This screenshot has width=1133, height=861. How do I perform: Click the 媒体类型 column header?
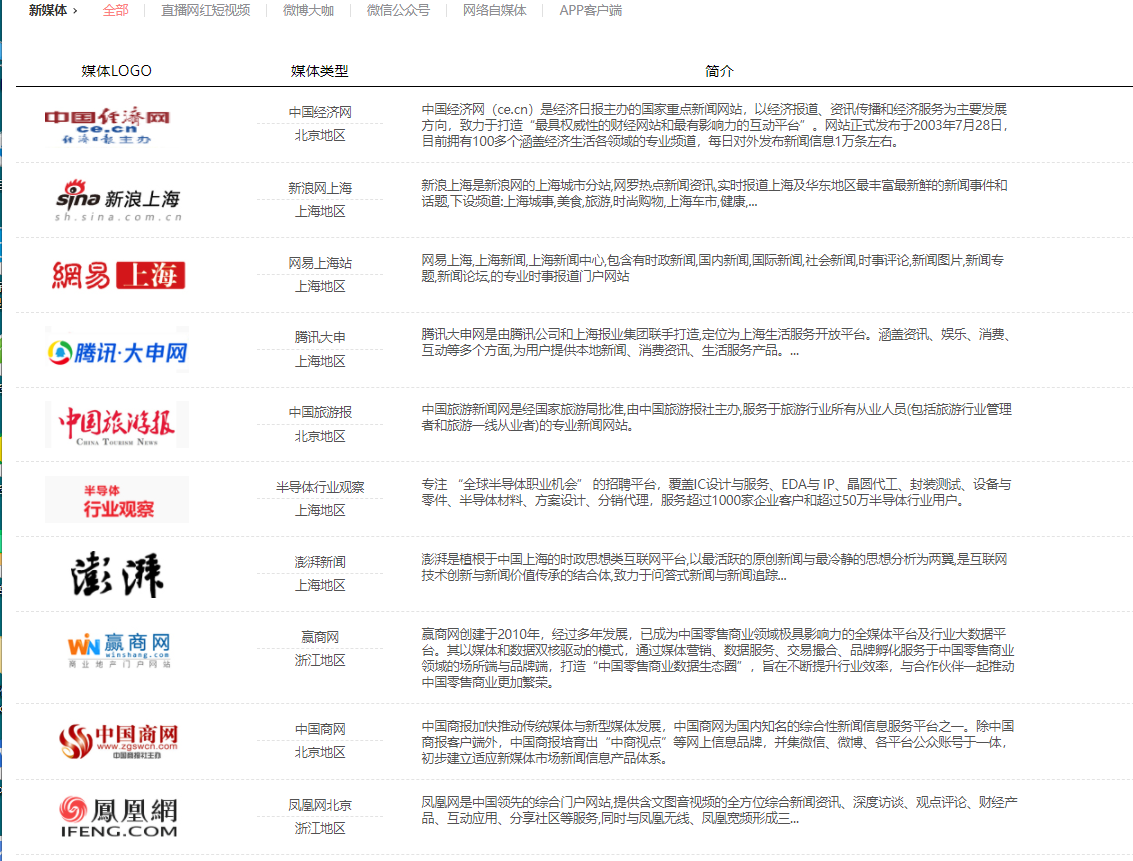click(319, 71)
